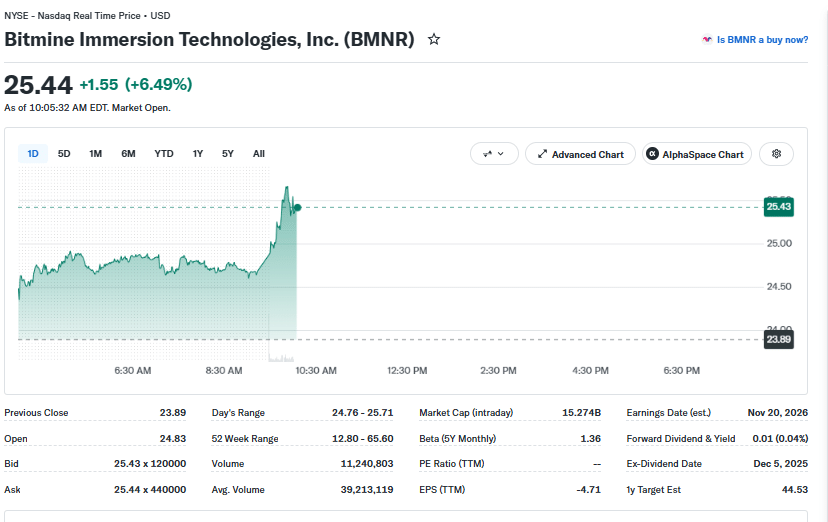Click the Volume label
The height and width of the screenshot is (522, 828).
point(228,463)
